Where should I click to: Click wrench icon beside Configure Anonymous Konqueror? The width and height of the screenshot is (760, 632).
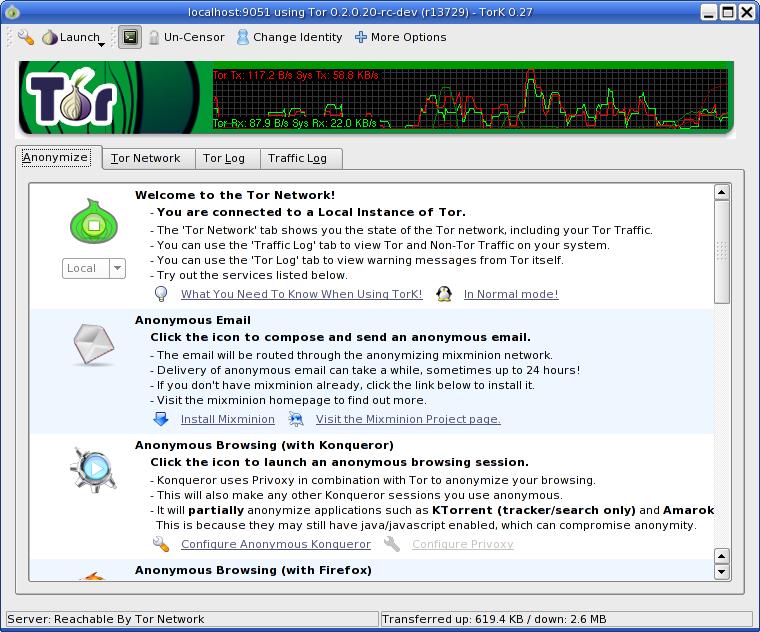click(x=161, y=544)
